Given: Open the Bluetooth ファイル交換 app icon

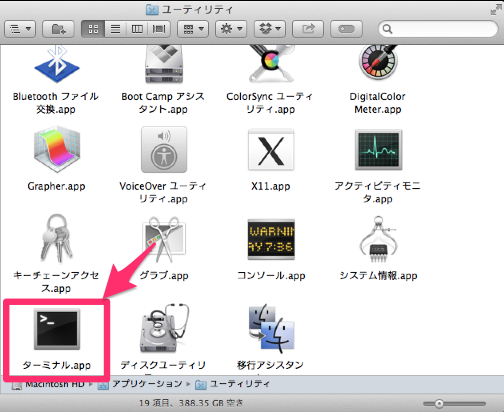Looking at the screenshot, I should (57, 64).
